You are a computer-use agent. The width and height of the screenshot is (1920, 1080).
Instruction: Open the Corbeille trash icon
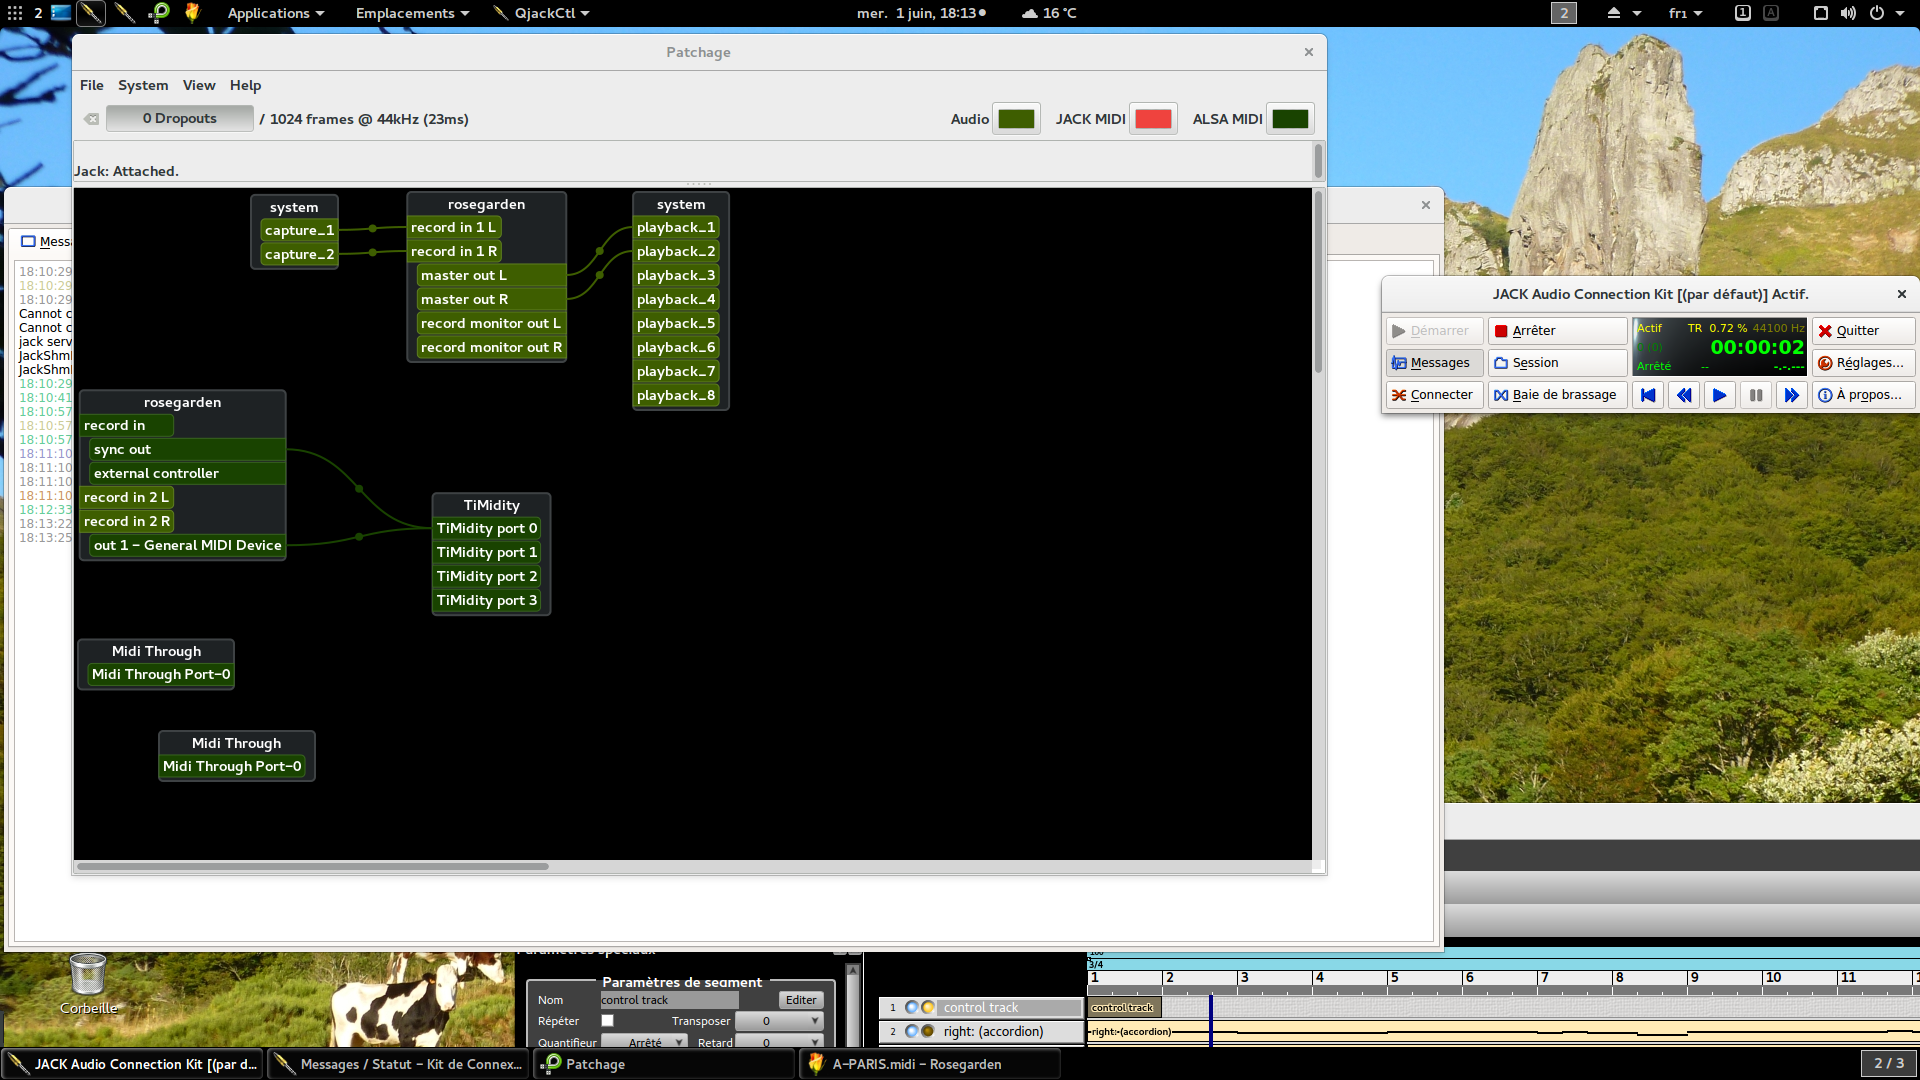click(88, 975)
